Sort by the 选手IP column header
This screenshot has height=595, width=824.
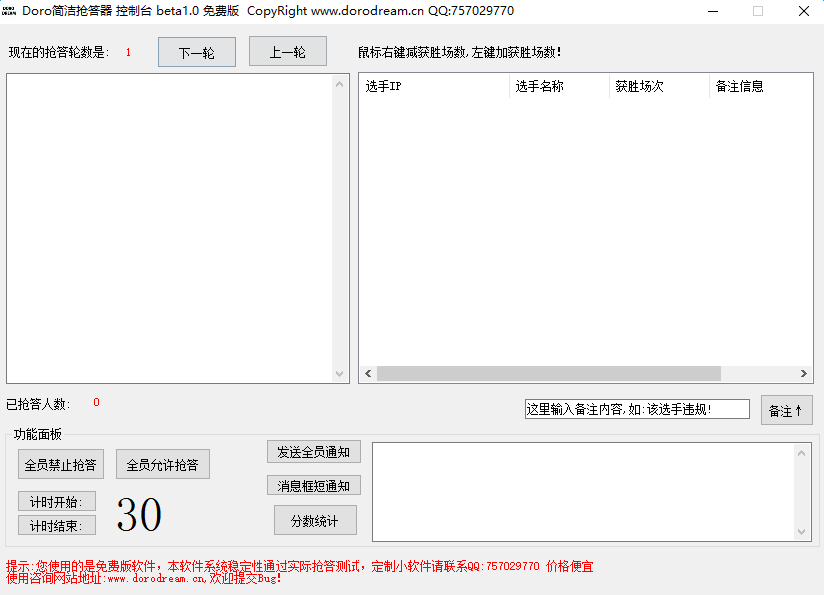tap(434, 86)
